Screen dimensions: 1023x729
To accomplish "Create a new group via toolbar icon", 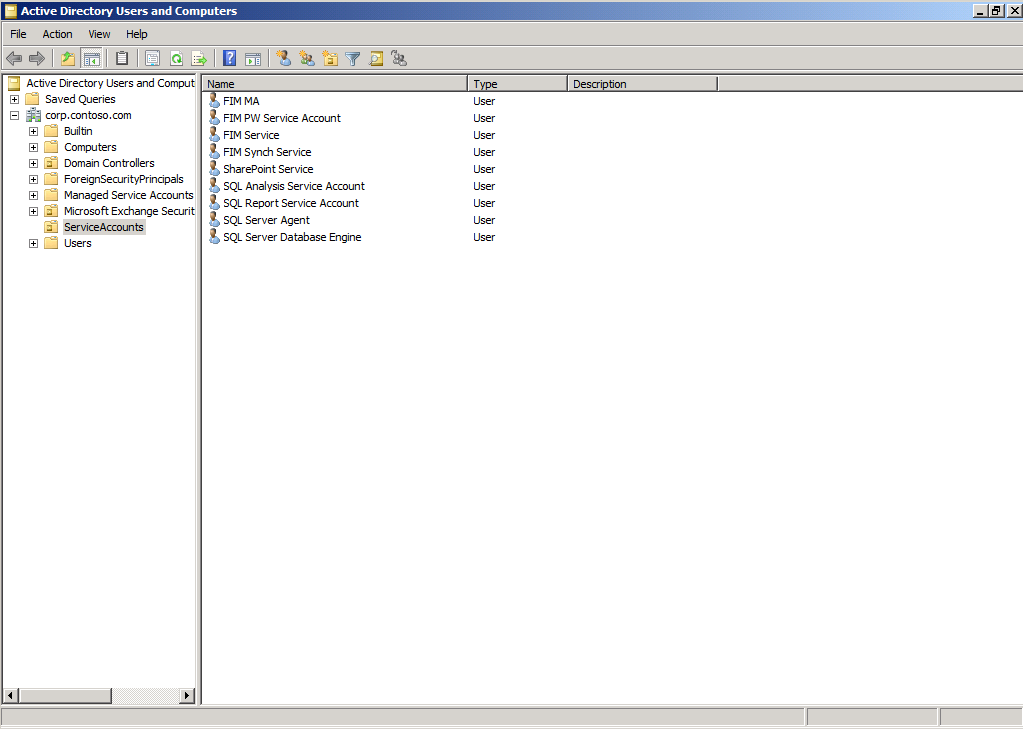I will [x=307, y=59].
